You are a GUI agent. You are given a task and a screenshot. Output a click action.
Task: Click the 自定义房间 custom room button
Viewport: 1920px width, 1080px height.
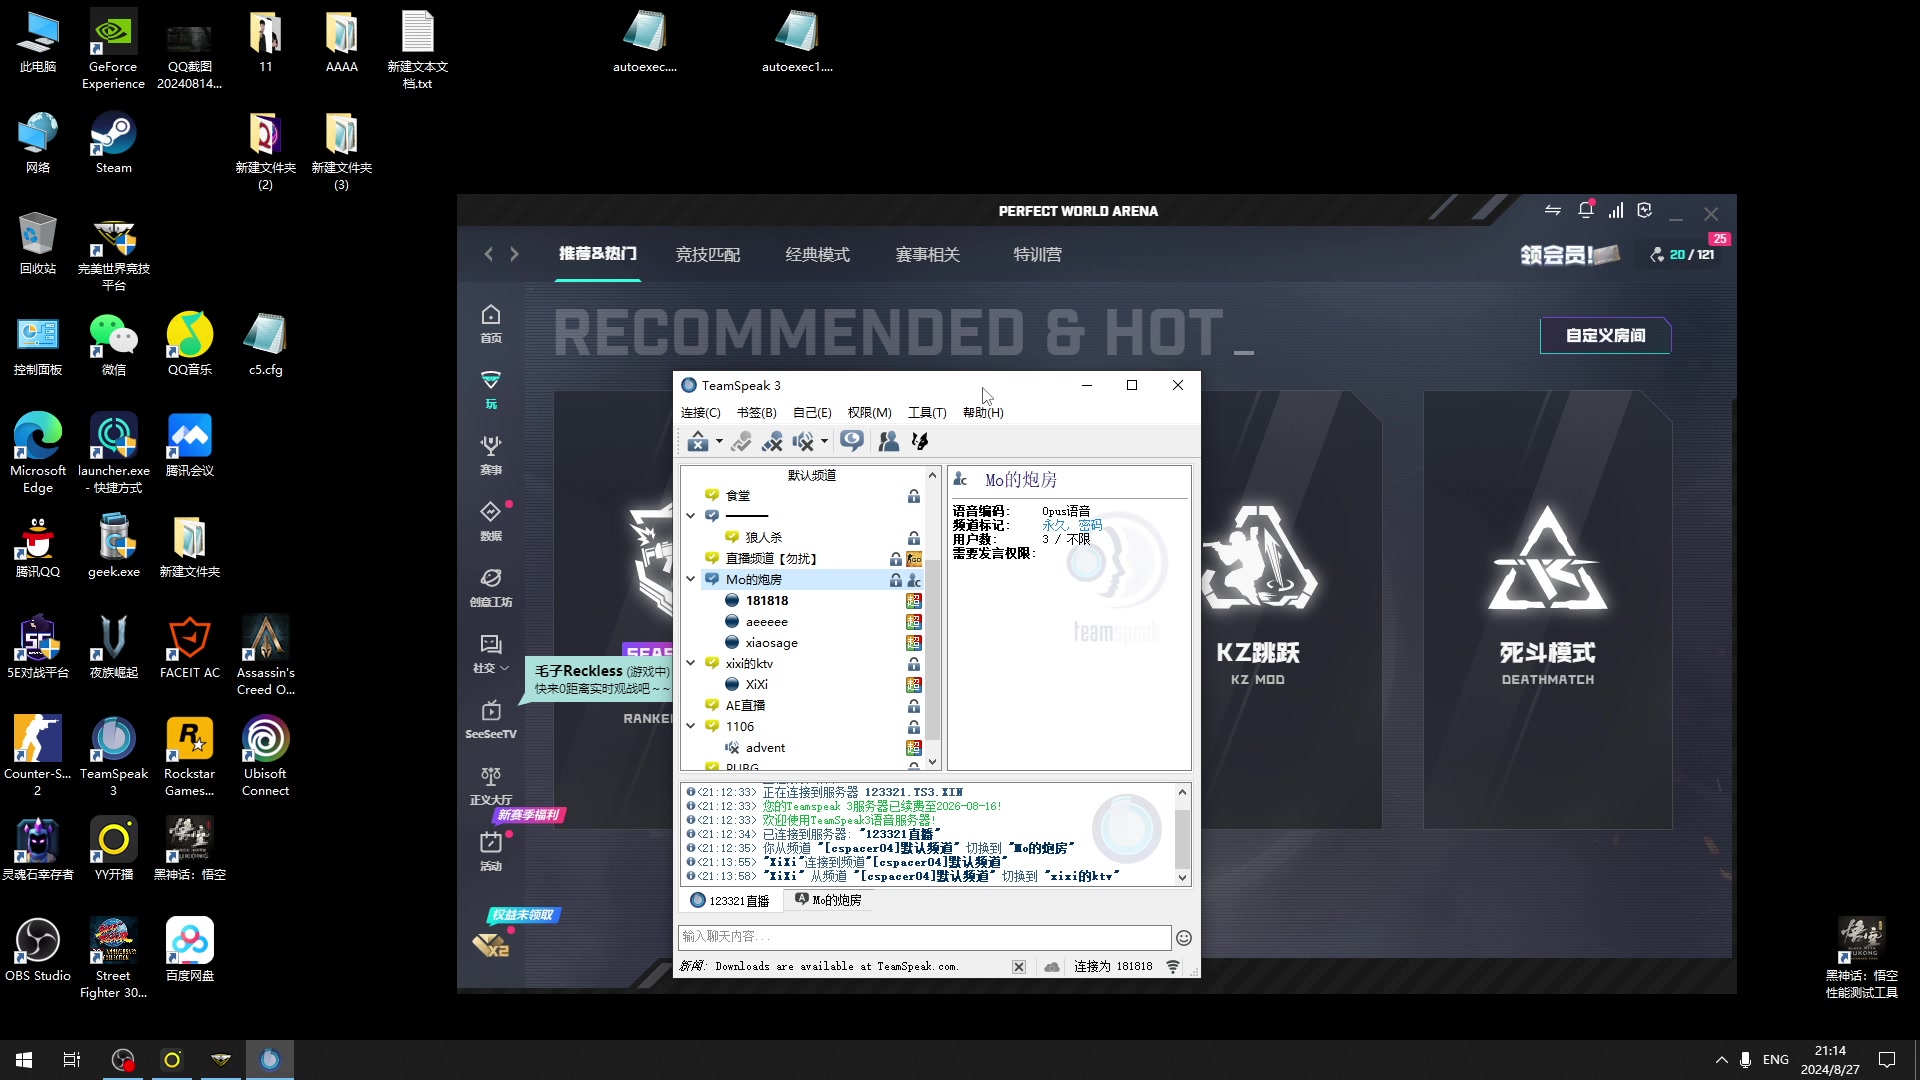point(1605,335)
